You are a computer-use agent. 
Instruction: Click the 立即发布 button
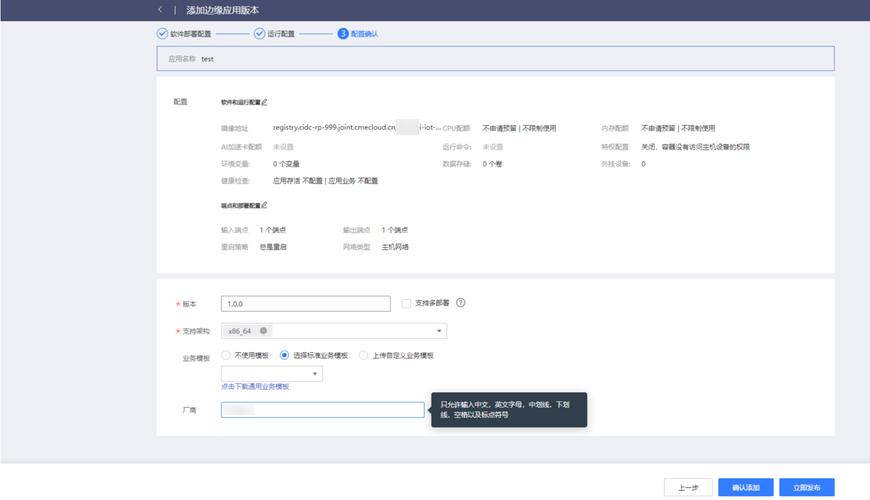coord(807,487)
